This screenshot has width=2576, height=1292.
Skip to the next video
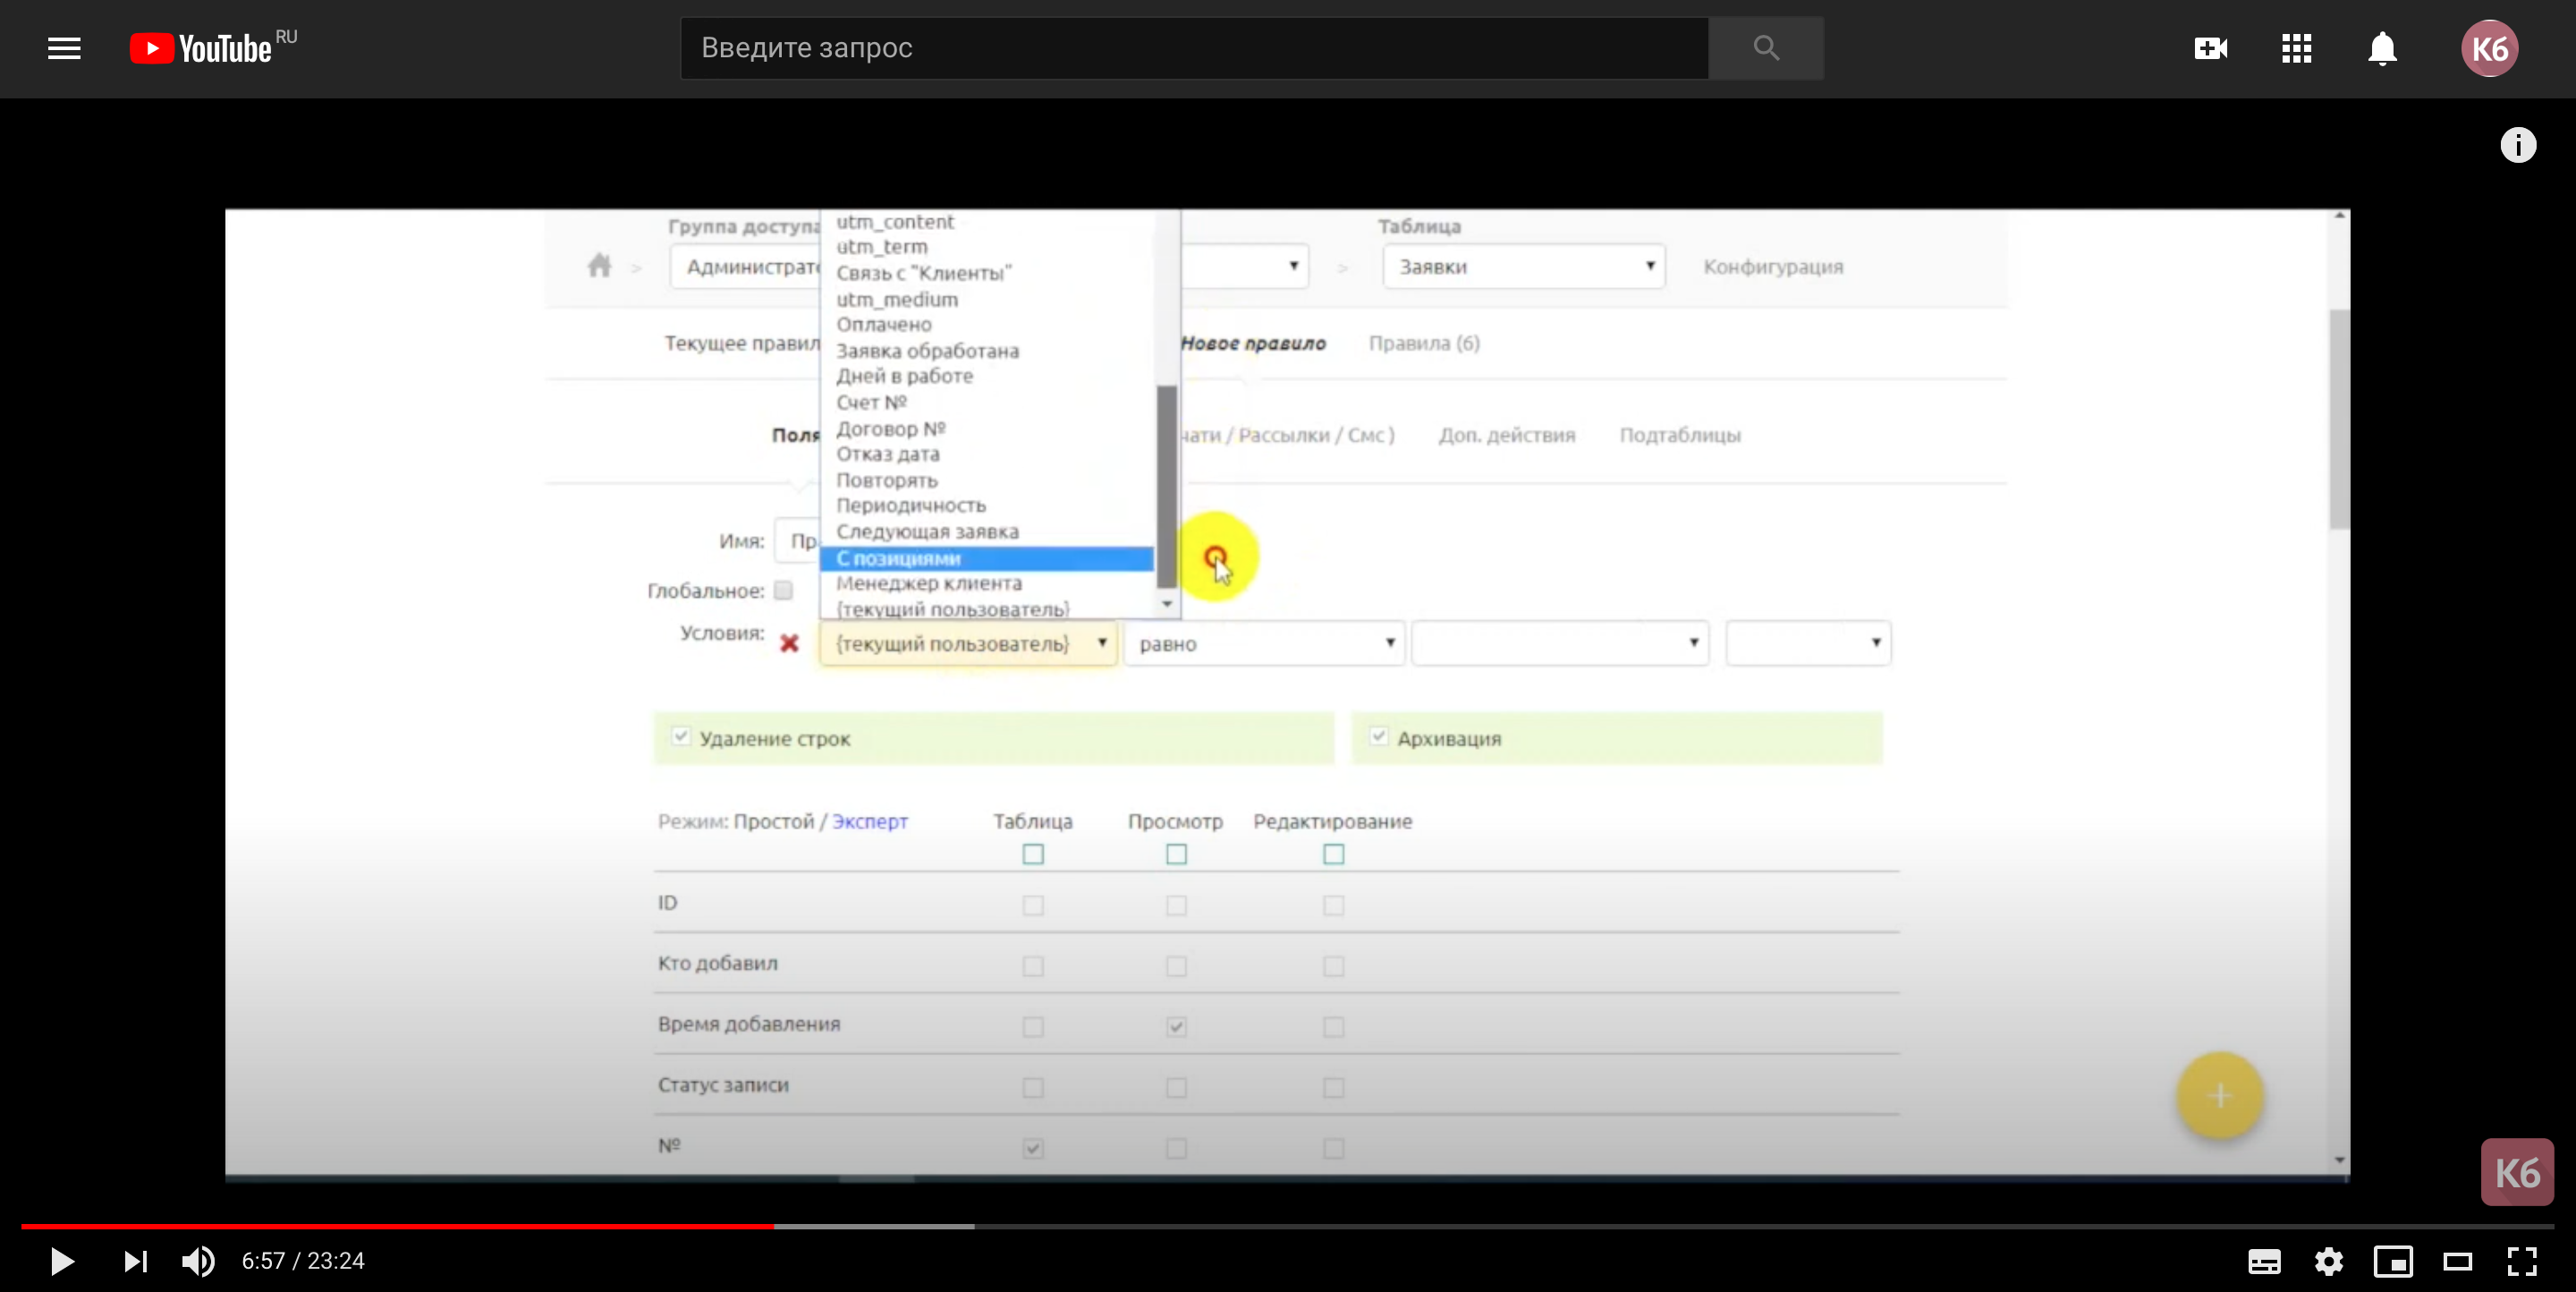pos(135,1262)
